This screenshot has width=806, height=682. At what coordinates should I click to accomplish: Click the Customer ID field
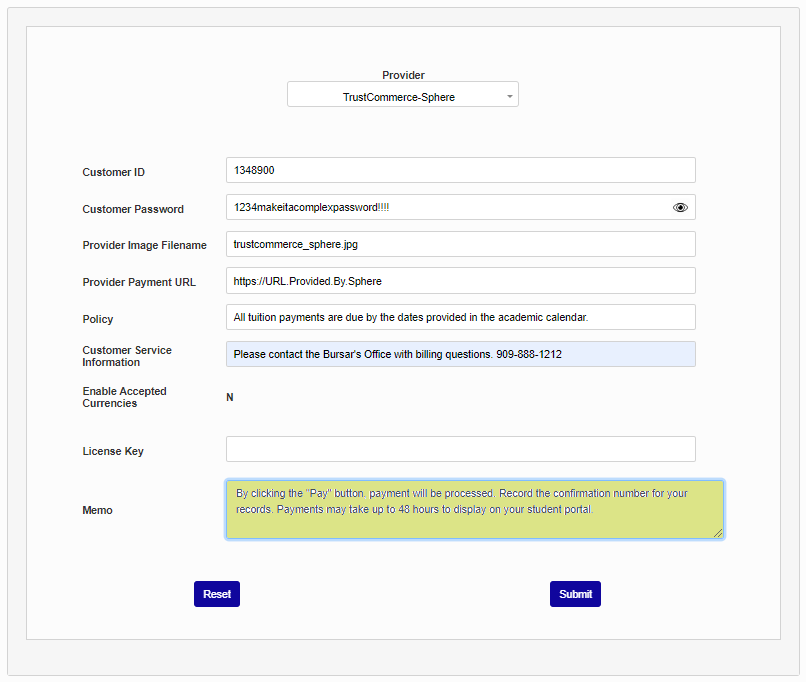pos(460,170)
